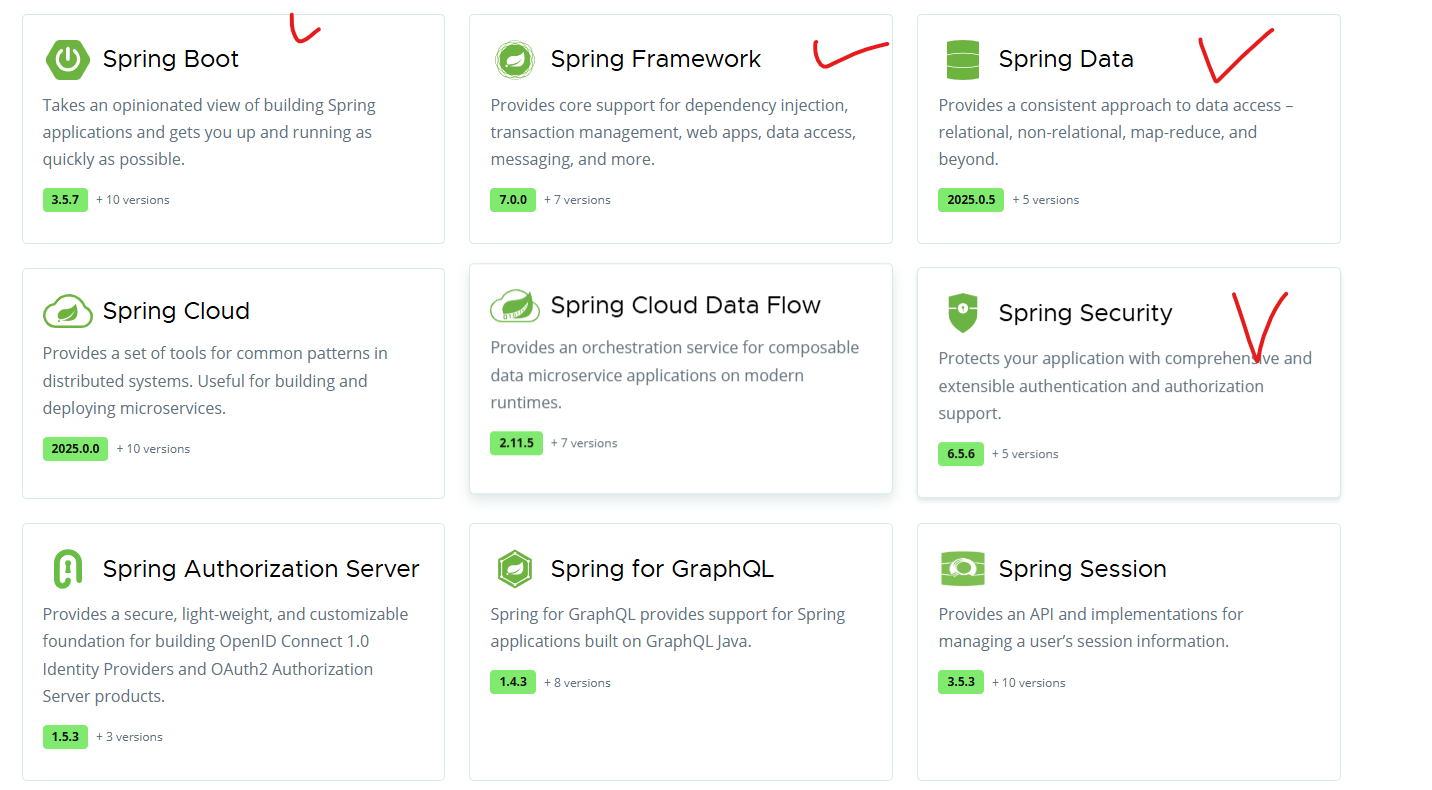
Task: Click the Spring Cloud leaf-cloud icon
Action: tap(67, 311)
